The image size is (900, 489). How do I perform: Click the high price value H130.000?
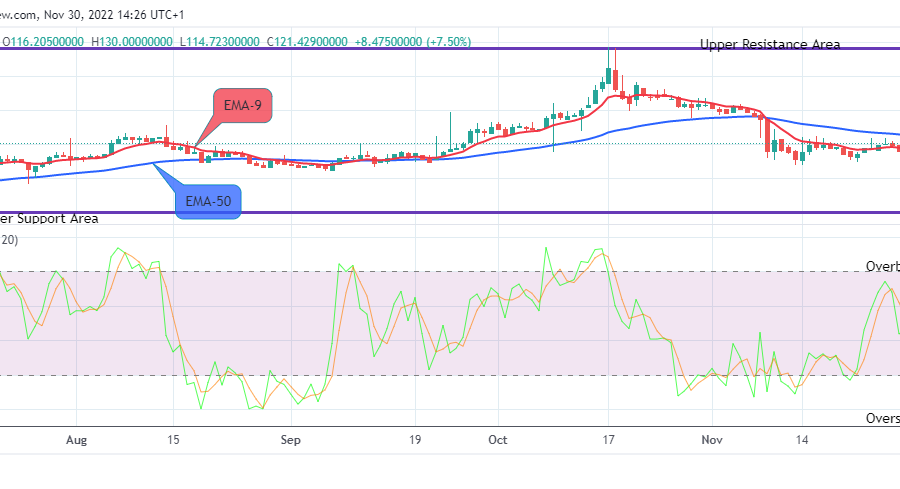[x=132, y=41]
